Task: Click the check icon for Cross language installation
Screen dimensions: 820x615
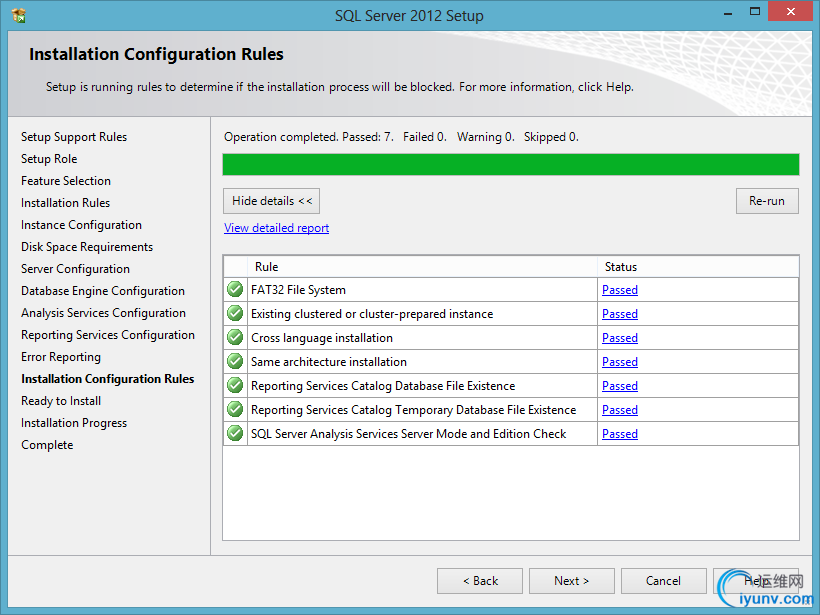Action: (x=235, y=337)
